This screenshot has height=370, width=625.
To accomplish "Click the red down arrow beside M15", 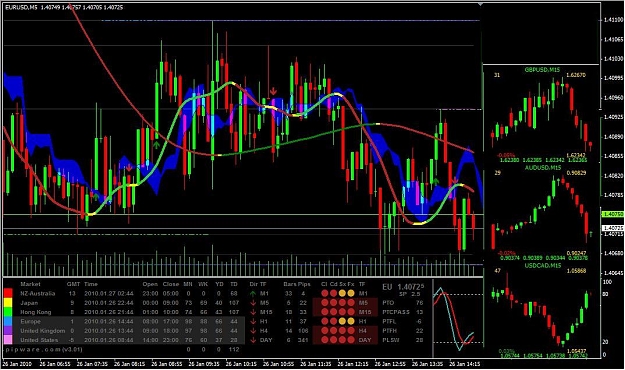I will (253, 312).
